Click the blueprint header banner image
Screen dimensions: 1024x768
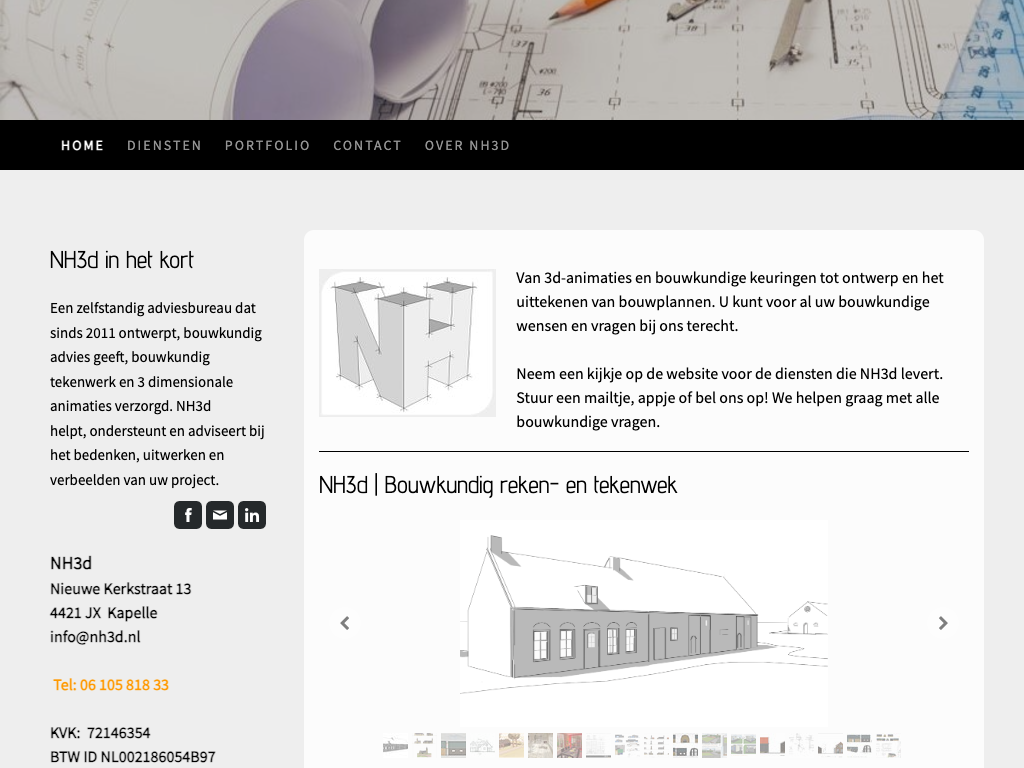coord(512,60)
